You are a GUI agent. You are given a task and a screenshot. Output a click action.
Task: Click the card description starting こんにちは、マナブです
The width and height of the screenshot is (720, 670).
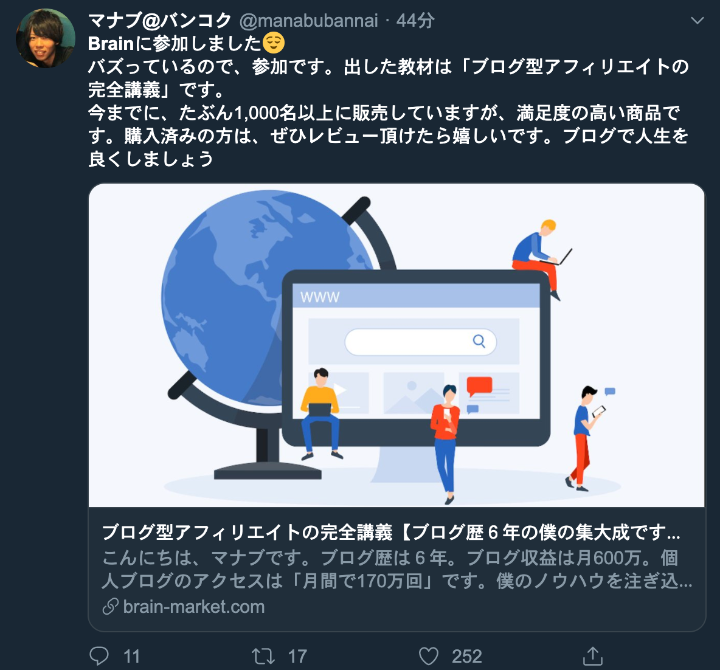[x=397, y=569]
